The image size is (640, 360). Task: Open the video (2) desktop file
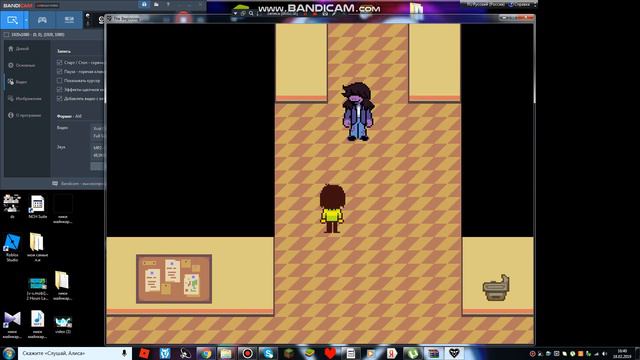tap(63, 325)
